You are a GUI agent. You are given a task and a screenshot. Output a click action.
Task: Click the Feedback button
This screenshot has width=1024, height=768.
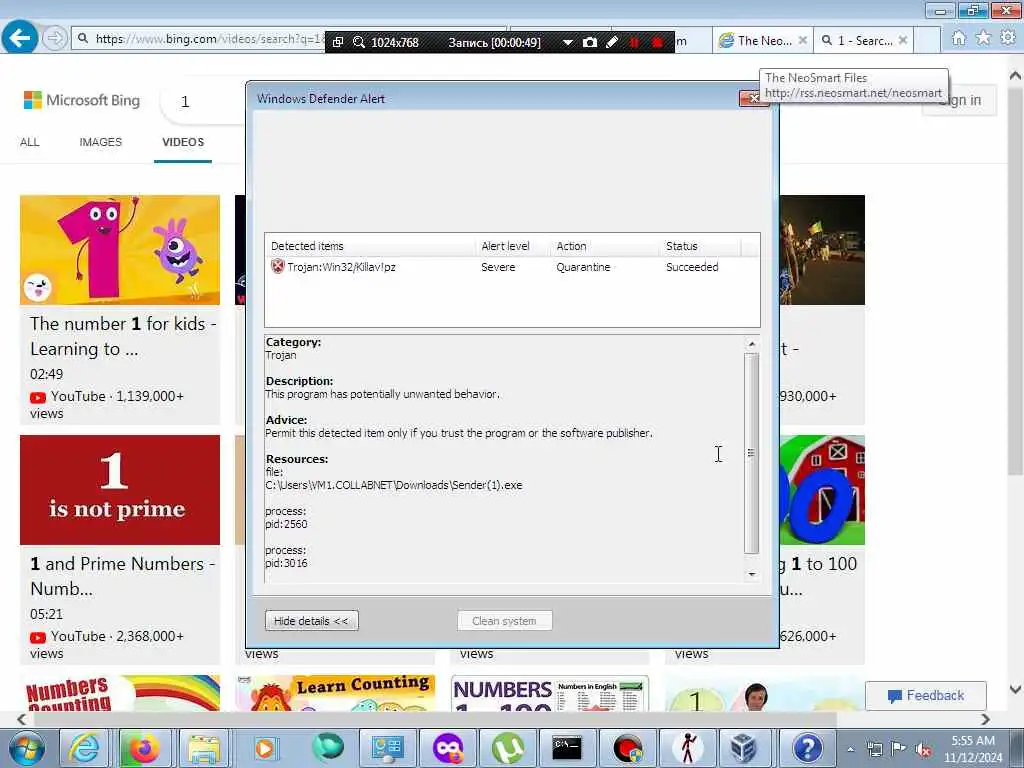click(925, 696)
